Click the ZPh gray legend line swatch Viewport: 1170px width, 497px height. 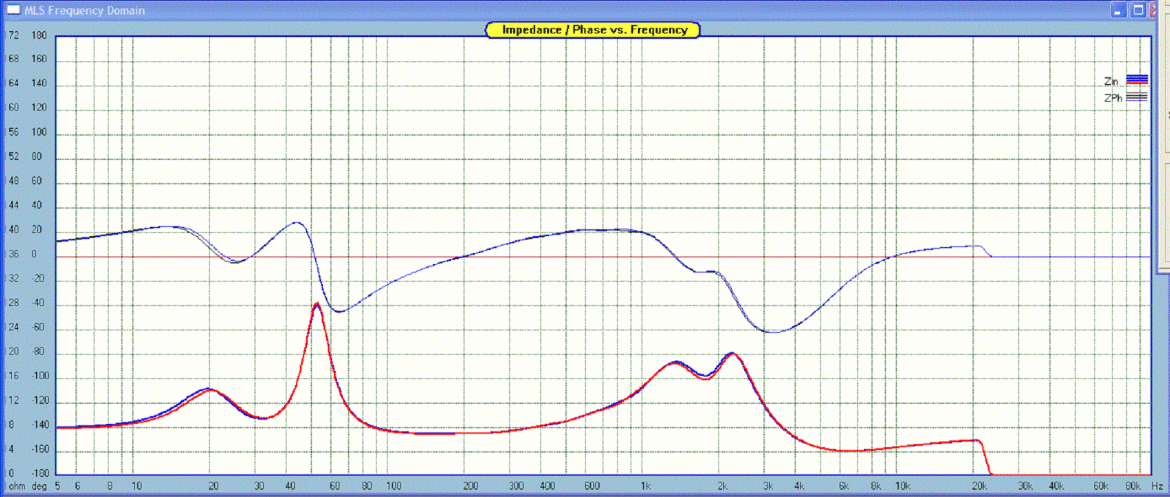click(1136, 97)
